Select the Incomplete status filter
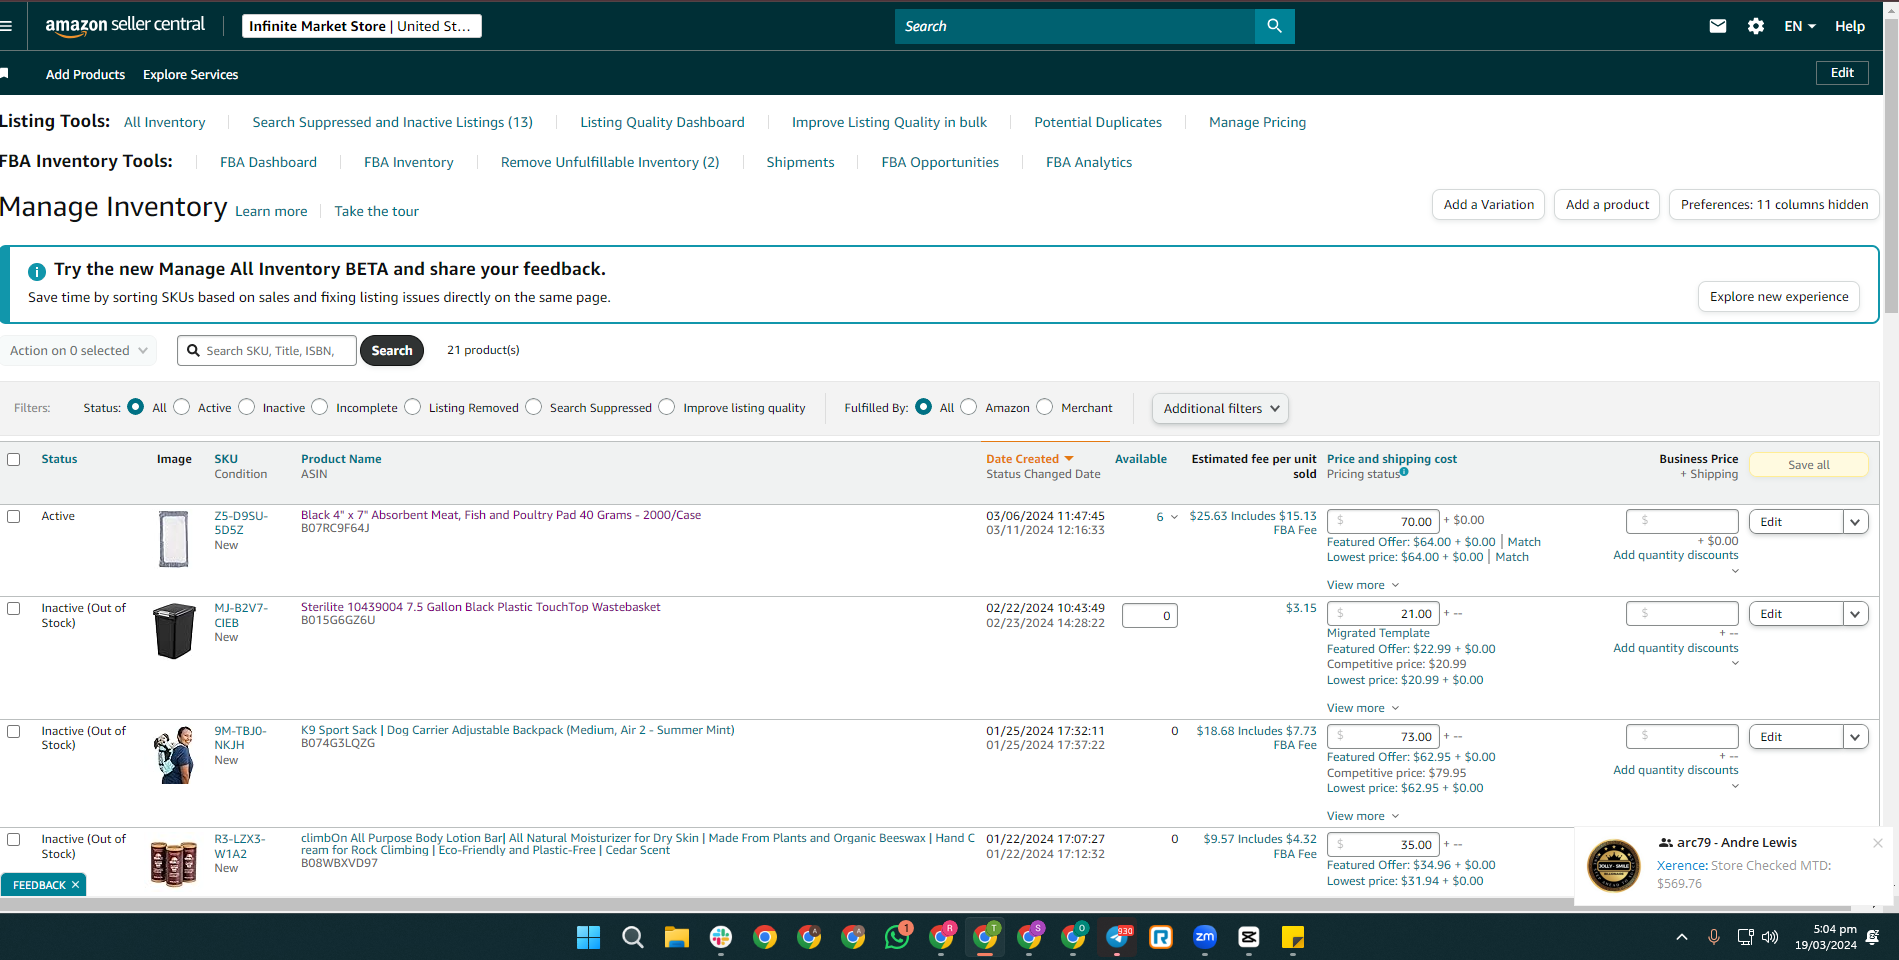The width and height of the screenshot is (1899, 960). (x=320, y=407)
